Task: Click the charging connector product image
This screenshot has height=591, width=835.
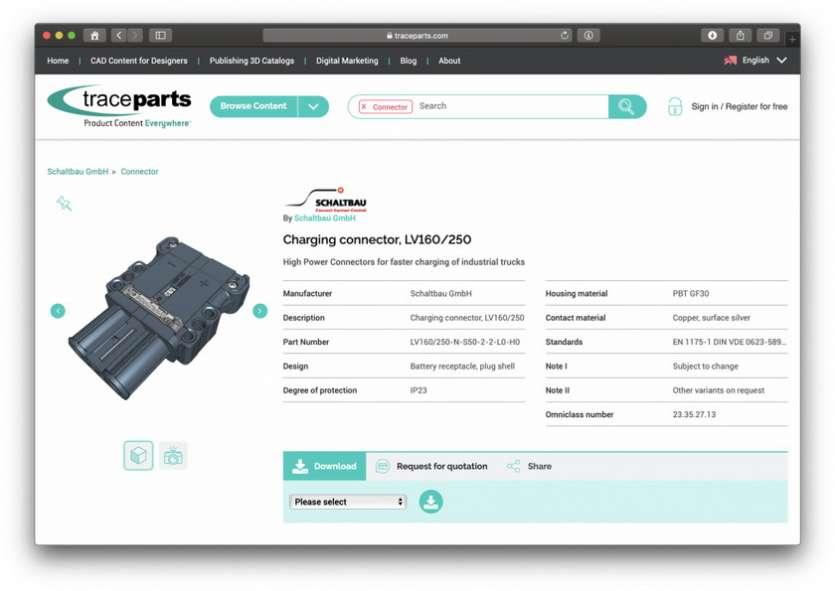Action: coord(159,318)
